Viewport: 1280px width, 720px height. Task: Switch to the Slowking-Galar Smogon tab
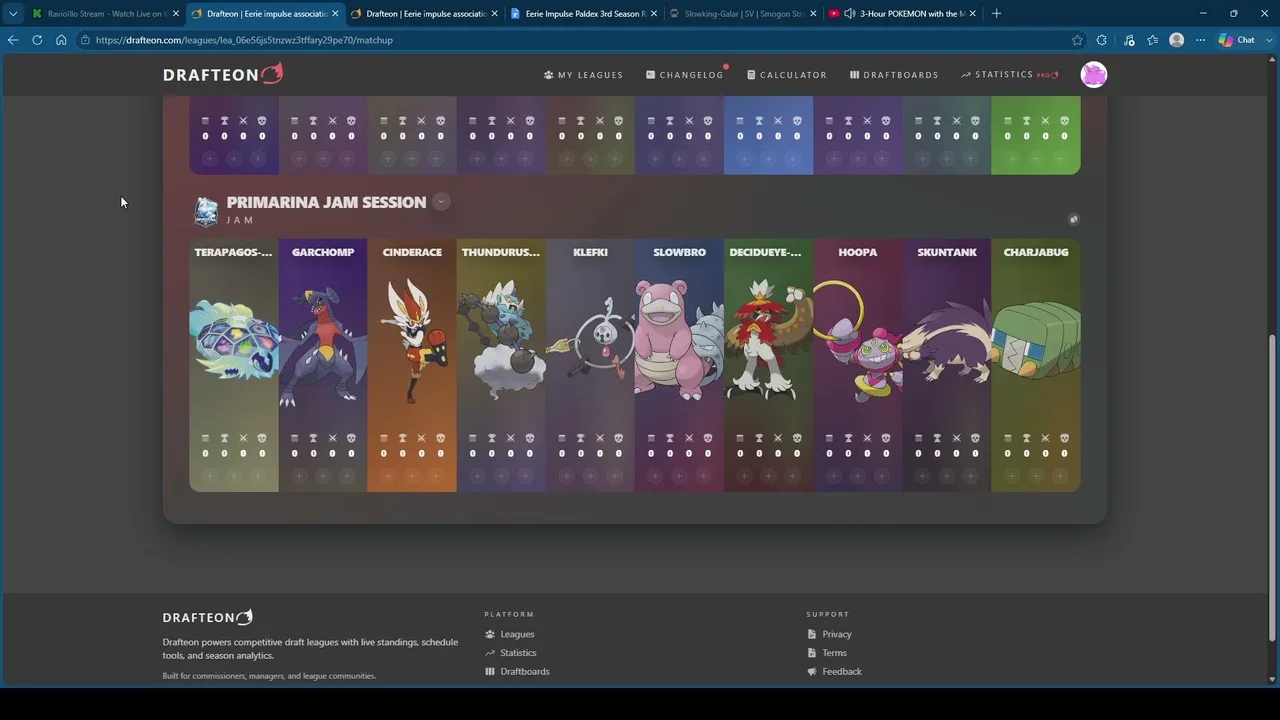[741, 13]
